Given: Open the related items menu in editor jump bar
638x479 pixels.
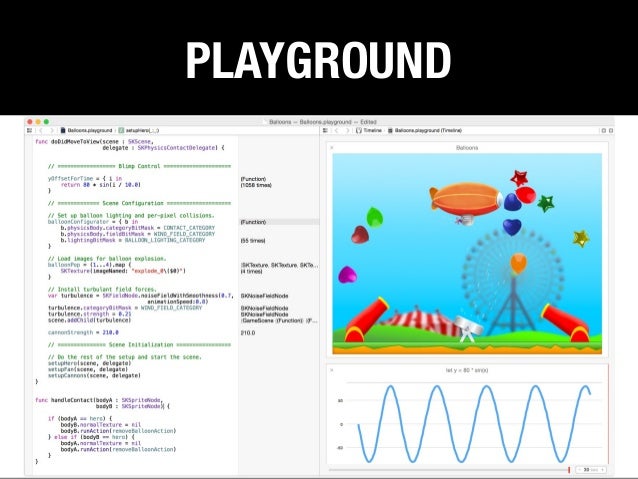Looking at the screenshot, I should click(29, 131).
